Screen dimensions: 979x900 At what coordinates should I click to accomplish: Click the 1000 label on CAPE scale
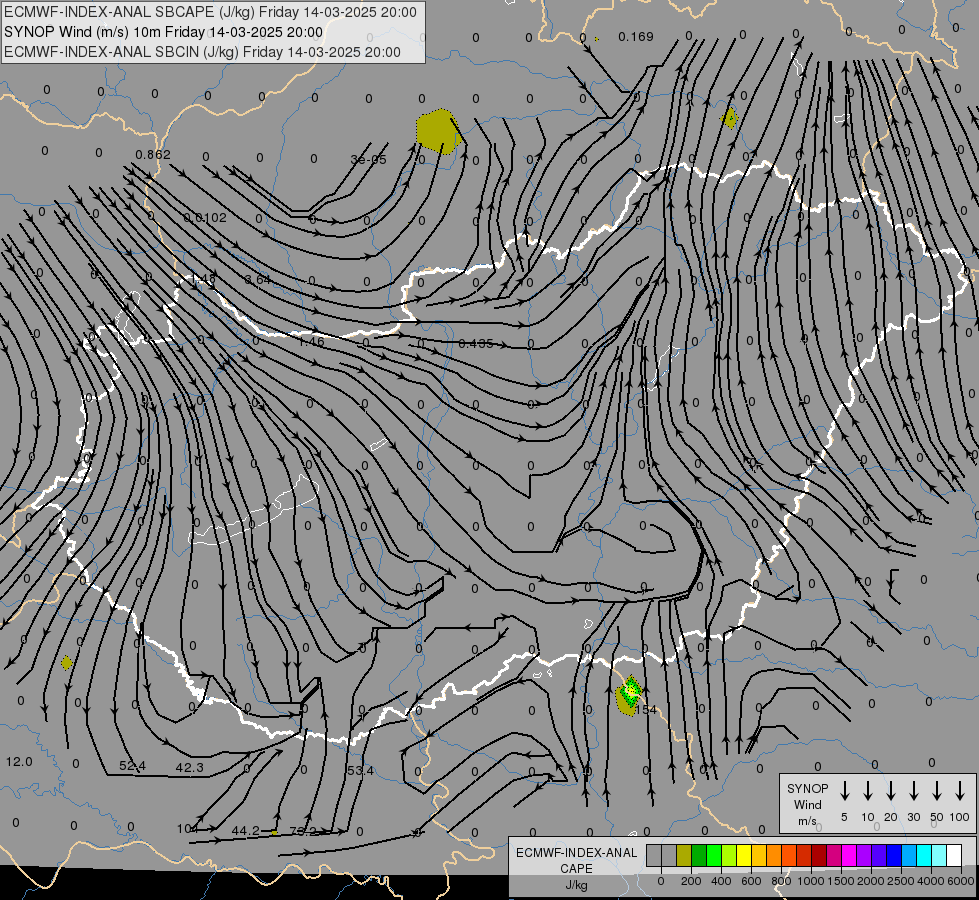click(810, 881)
